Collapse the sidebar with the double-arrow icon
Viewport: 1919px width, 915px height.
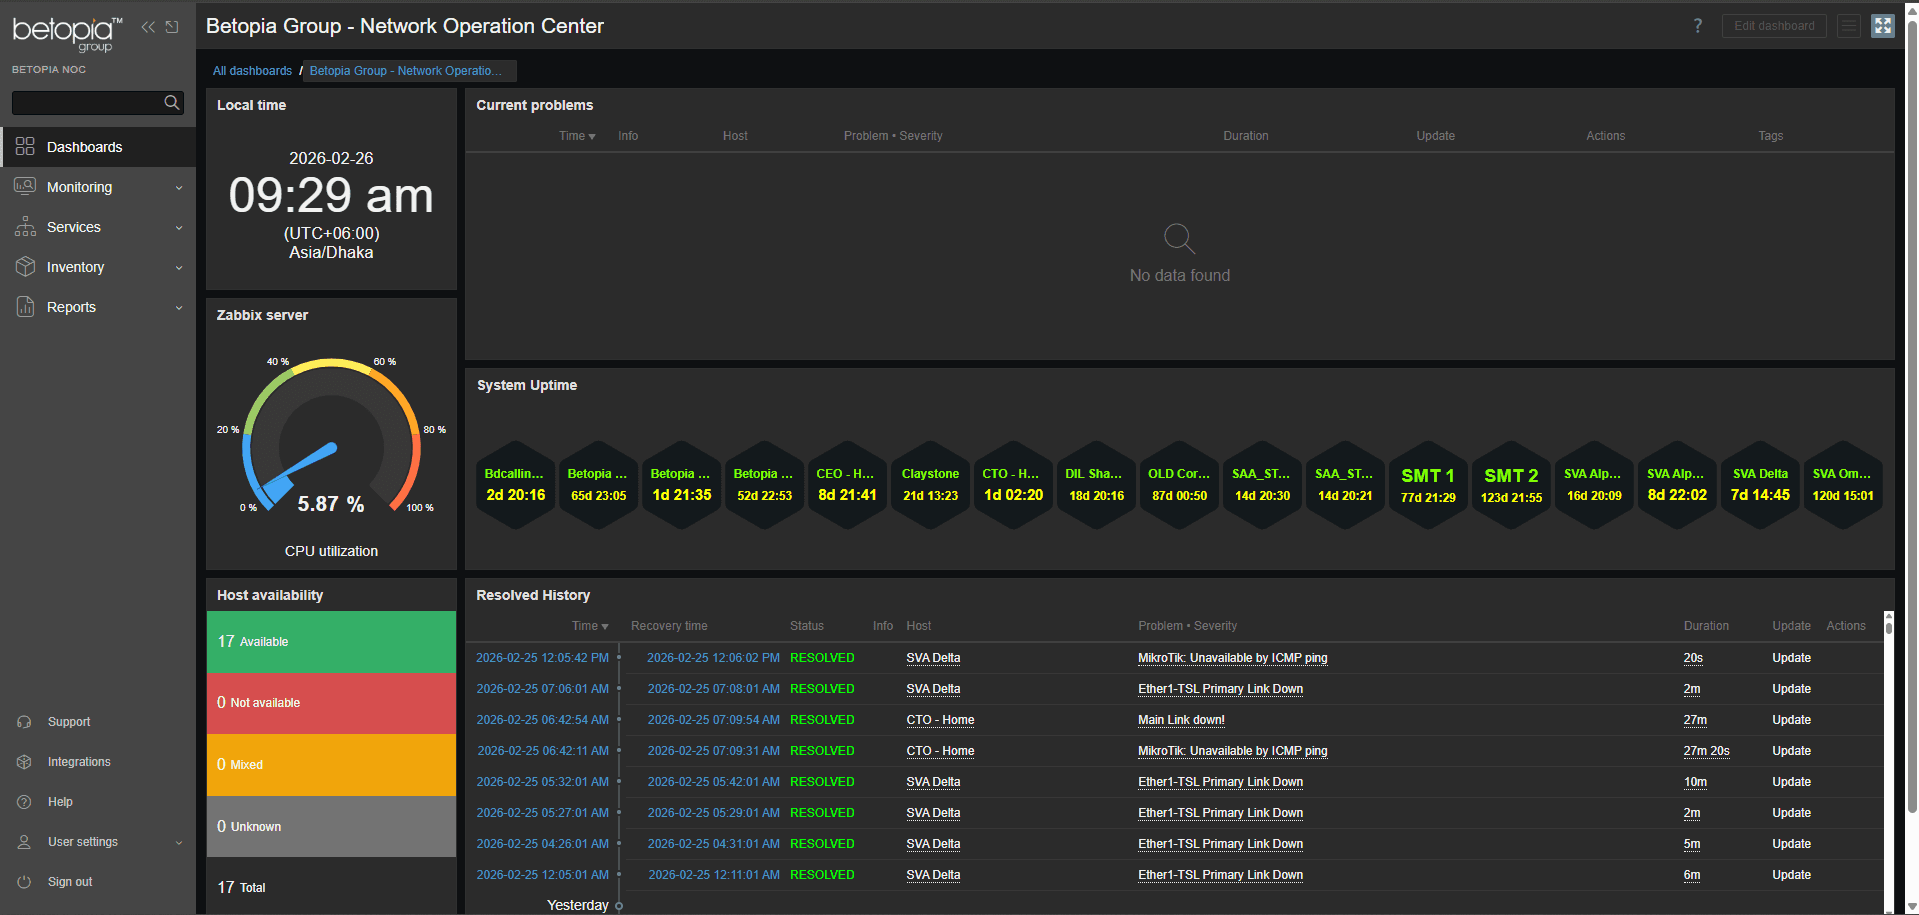point(148,27)
